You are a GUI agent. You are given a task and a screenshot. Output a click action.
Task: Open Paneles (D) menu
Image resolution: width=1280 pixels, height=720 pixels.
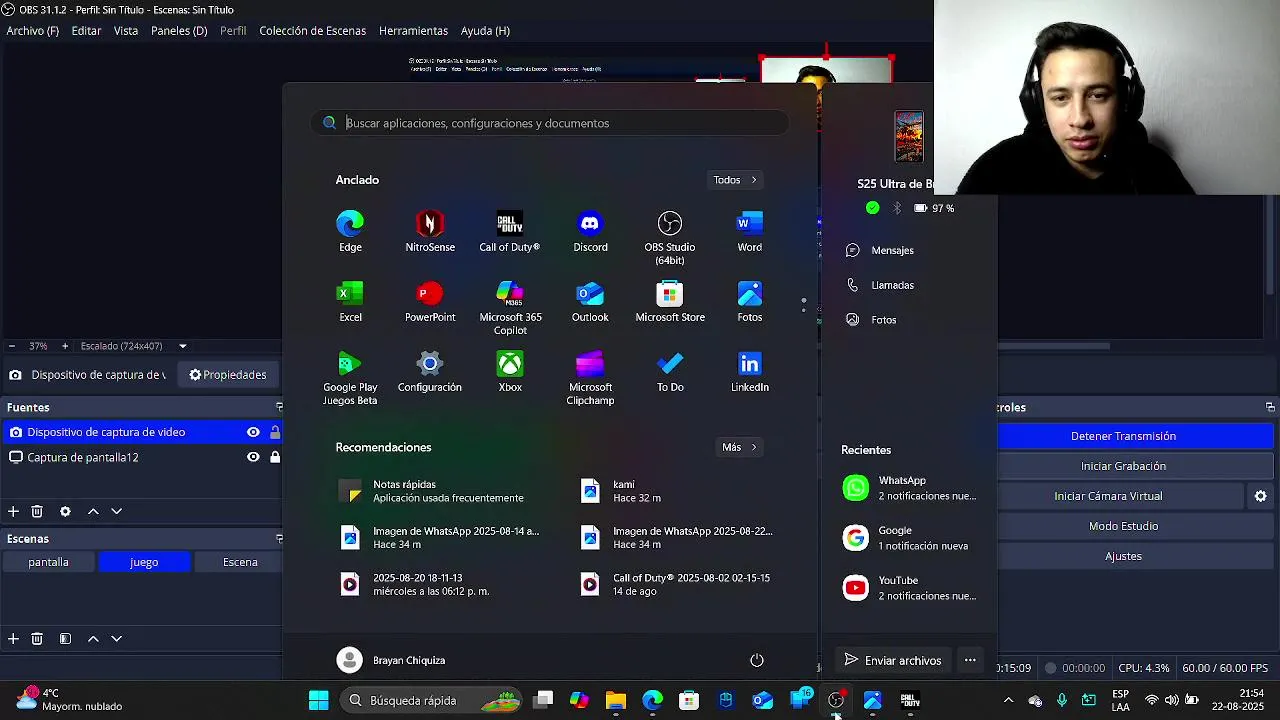[179, 31]
